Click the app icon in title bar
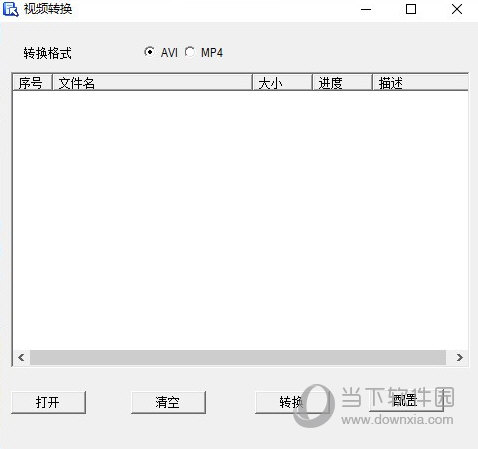The height and width of the screenshot is (449, 478). pyautogui.click(x=10, y=9)
